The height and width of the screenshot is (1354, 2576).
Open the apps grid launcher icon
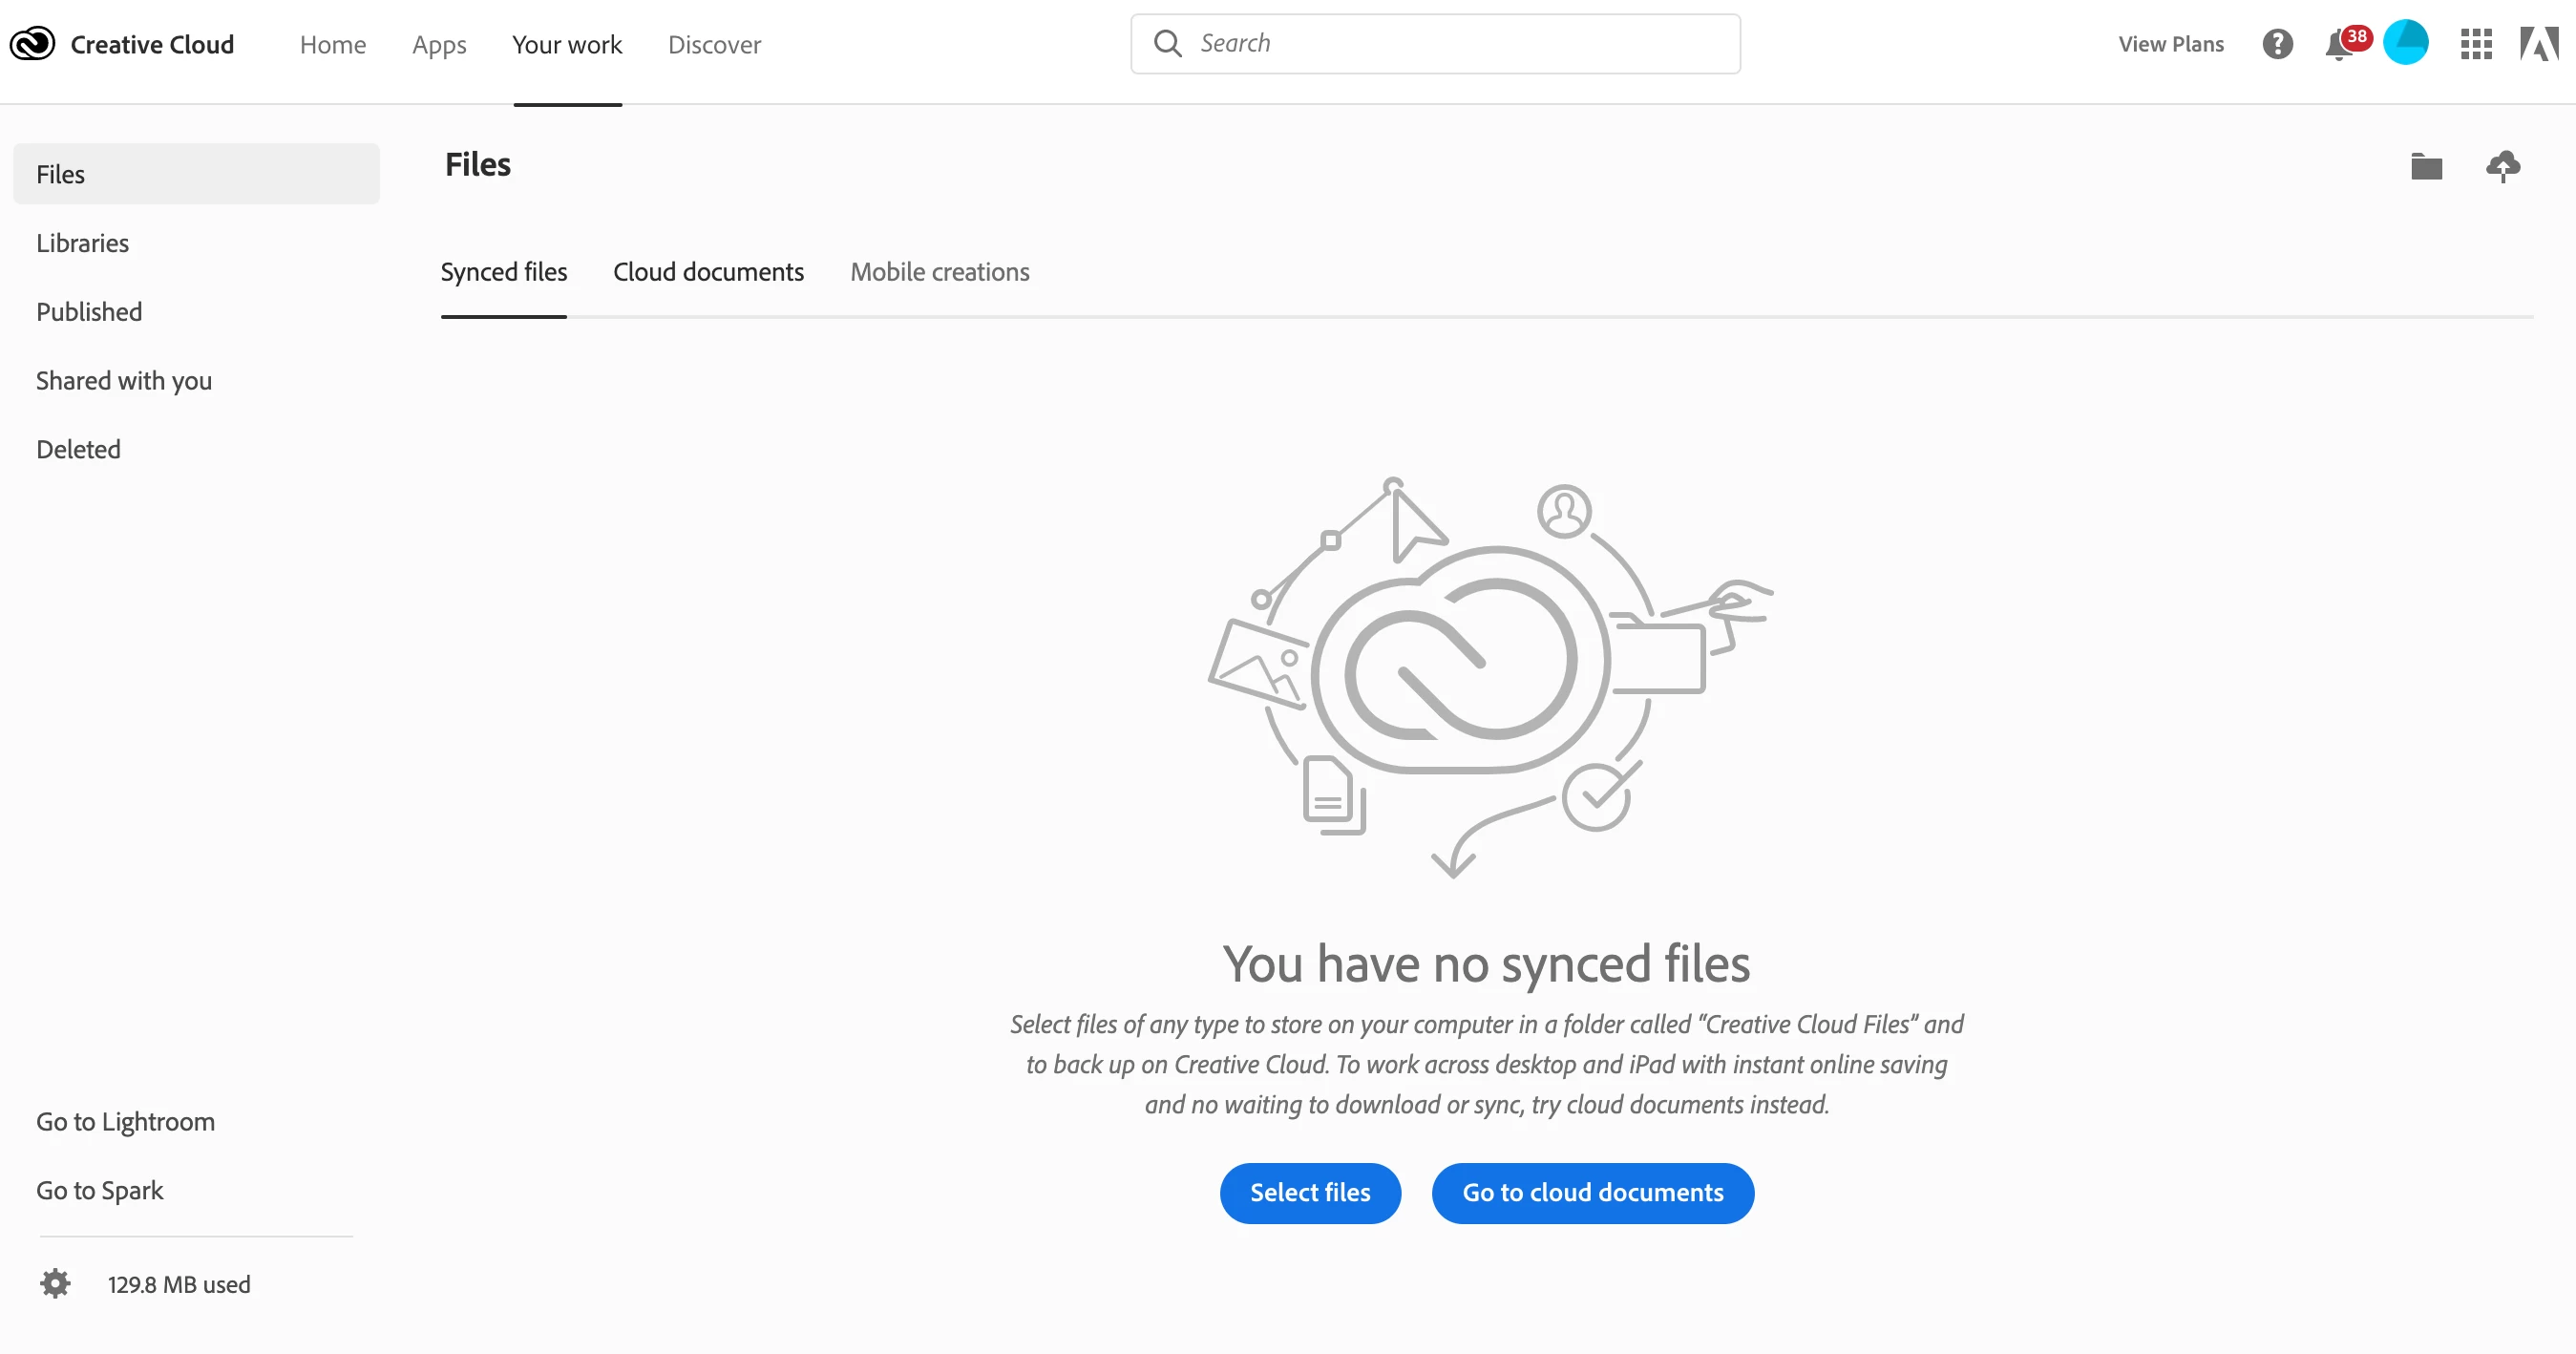click(2476, 44)
